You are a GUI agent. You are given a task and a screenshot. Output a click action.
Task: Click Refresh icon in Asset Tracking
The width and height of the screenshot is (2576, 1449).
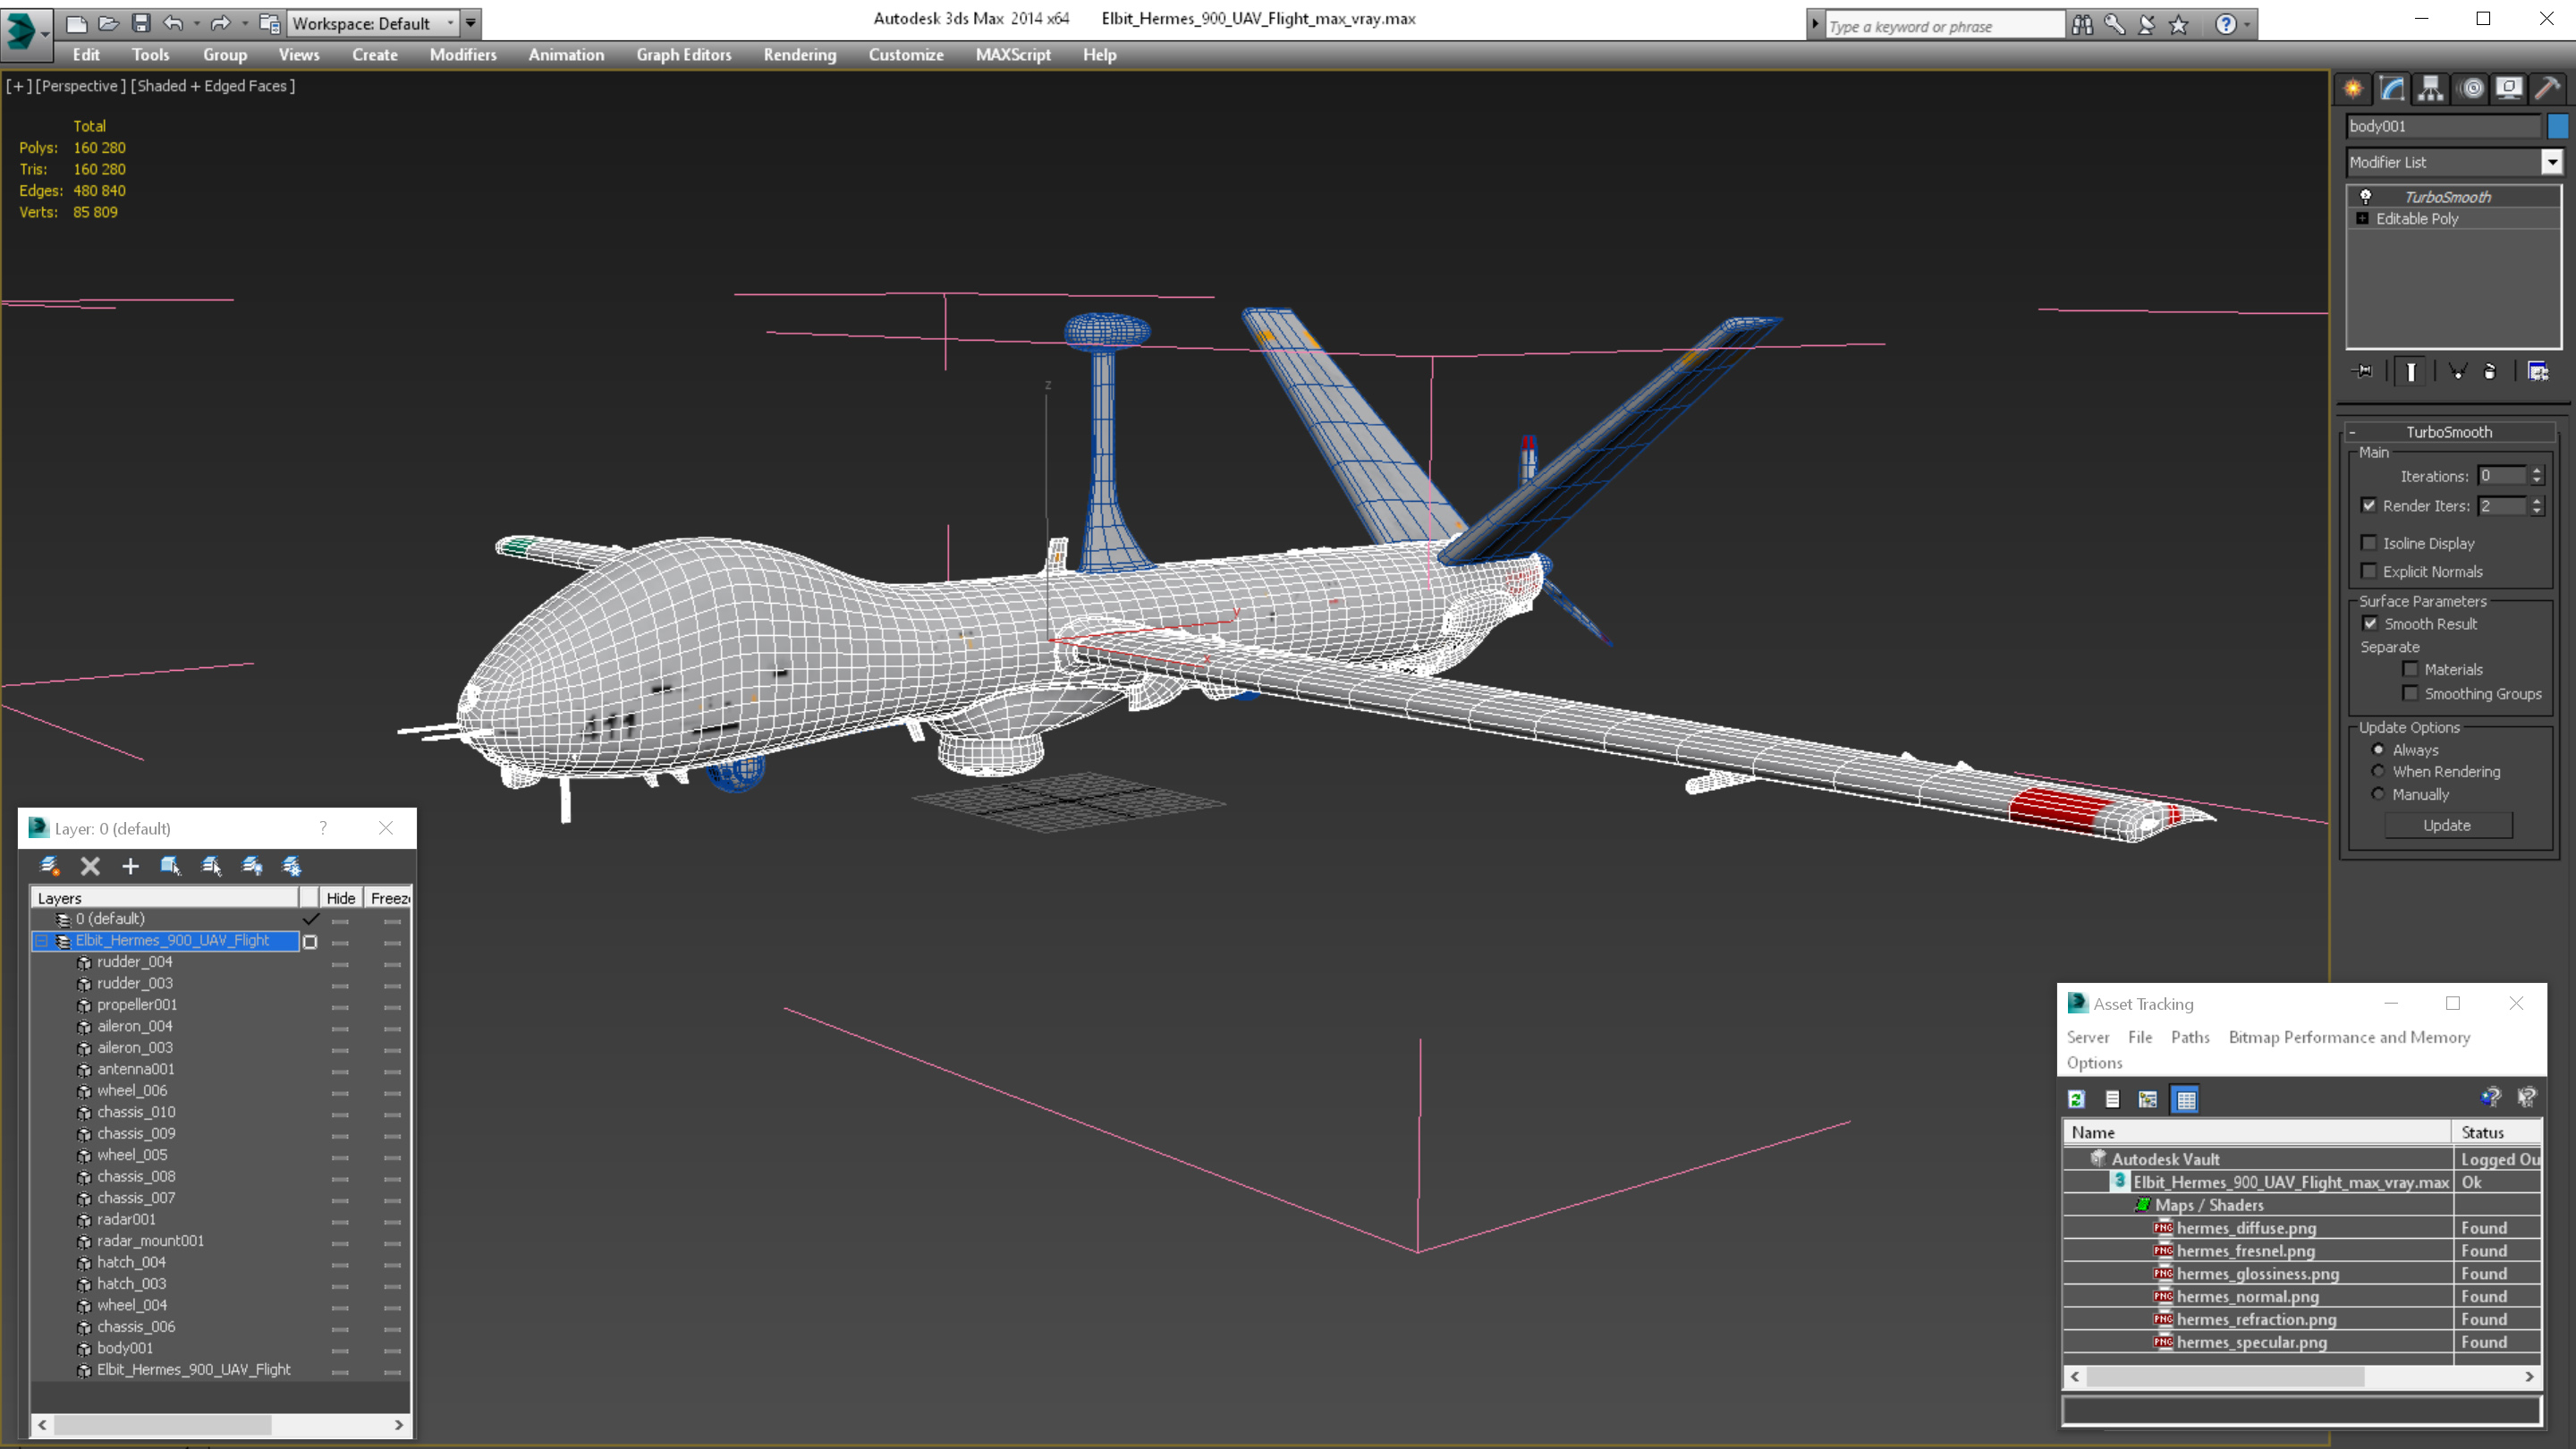2076,1099
